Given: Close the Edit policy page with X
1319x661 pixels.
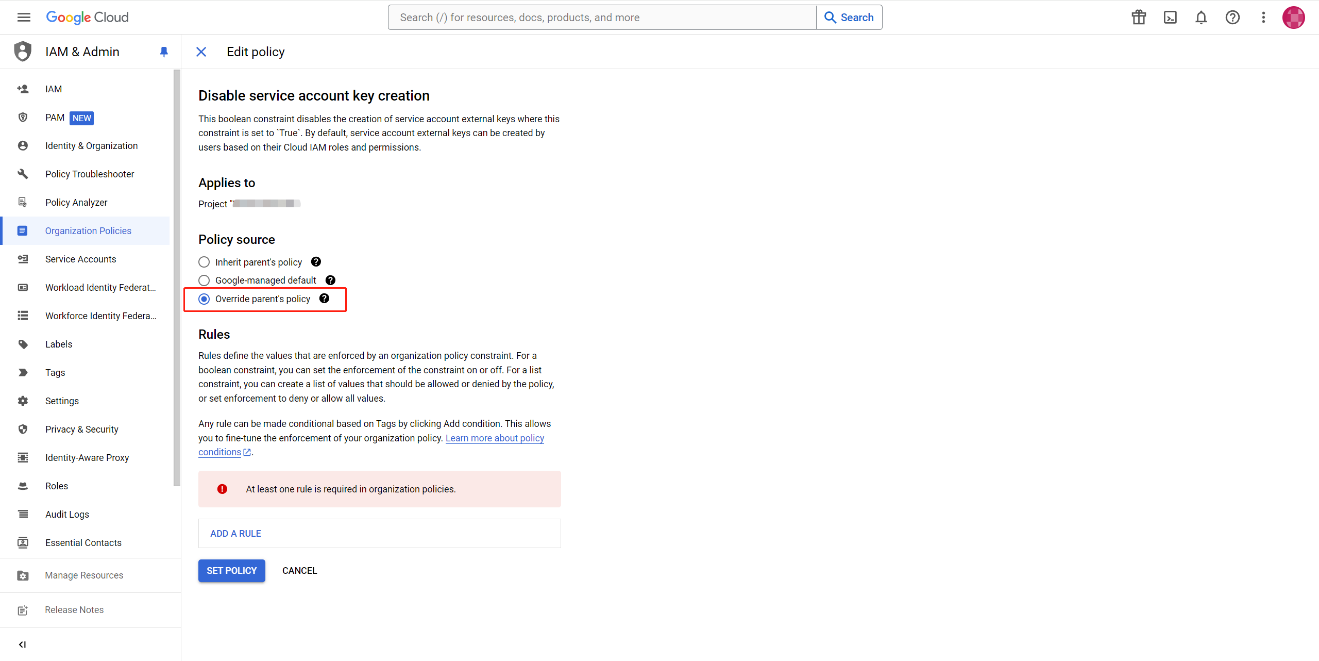Looking at the screenshot, I should point(201,52).
